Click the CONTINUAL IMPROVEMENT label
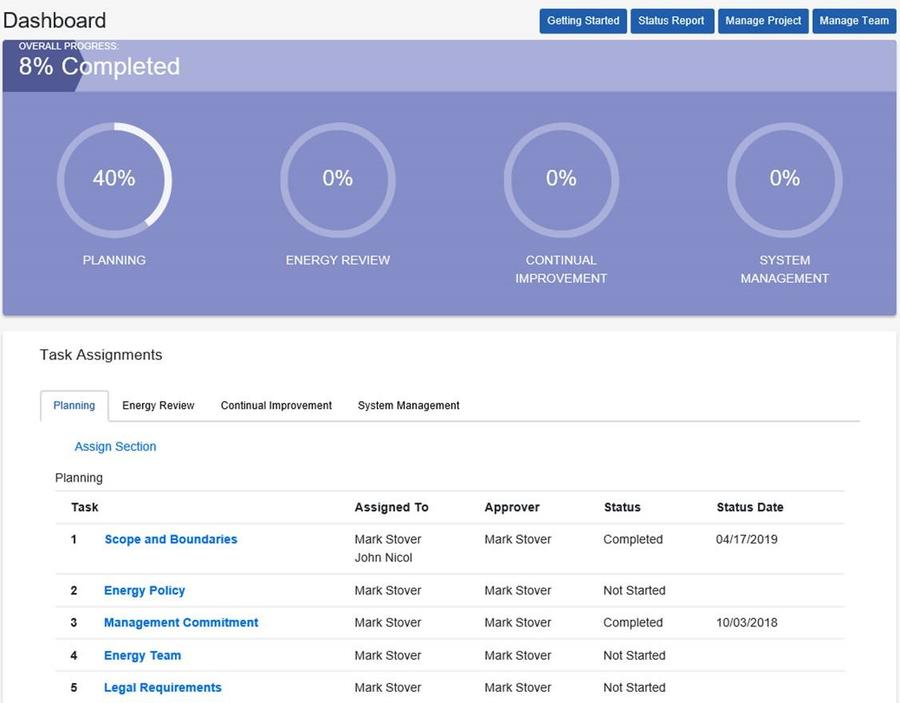 (x=561, y=269)
